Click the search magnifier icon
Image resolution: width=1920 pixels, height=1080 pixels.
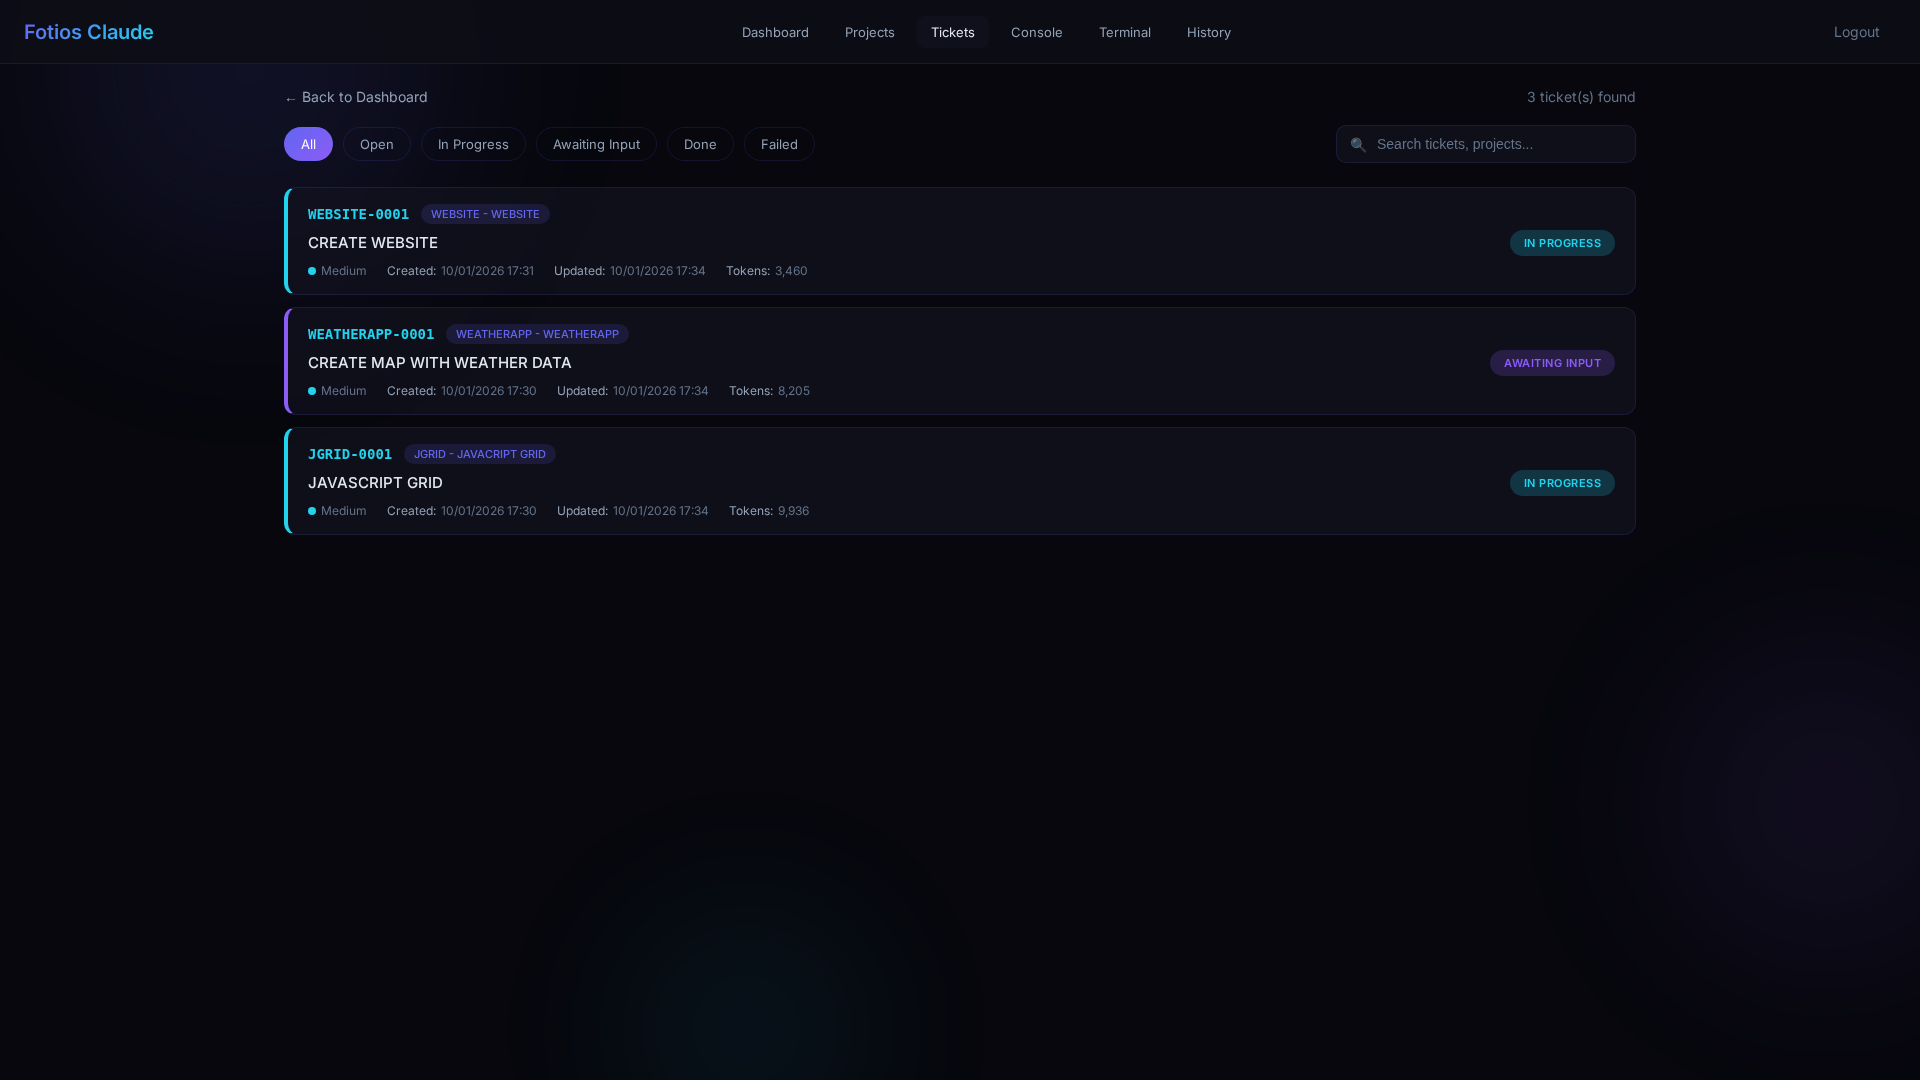(x=1358, y=145)
